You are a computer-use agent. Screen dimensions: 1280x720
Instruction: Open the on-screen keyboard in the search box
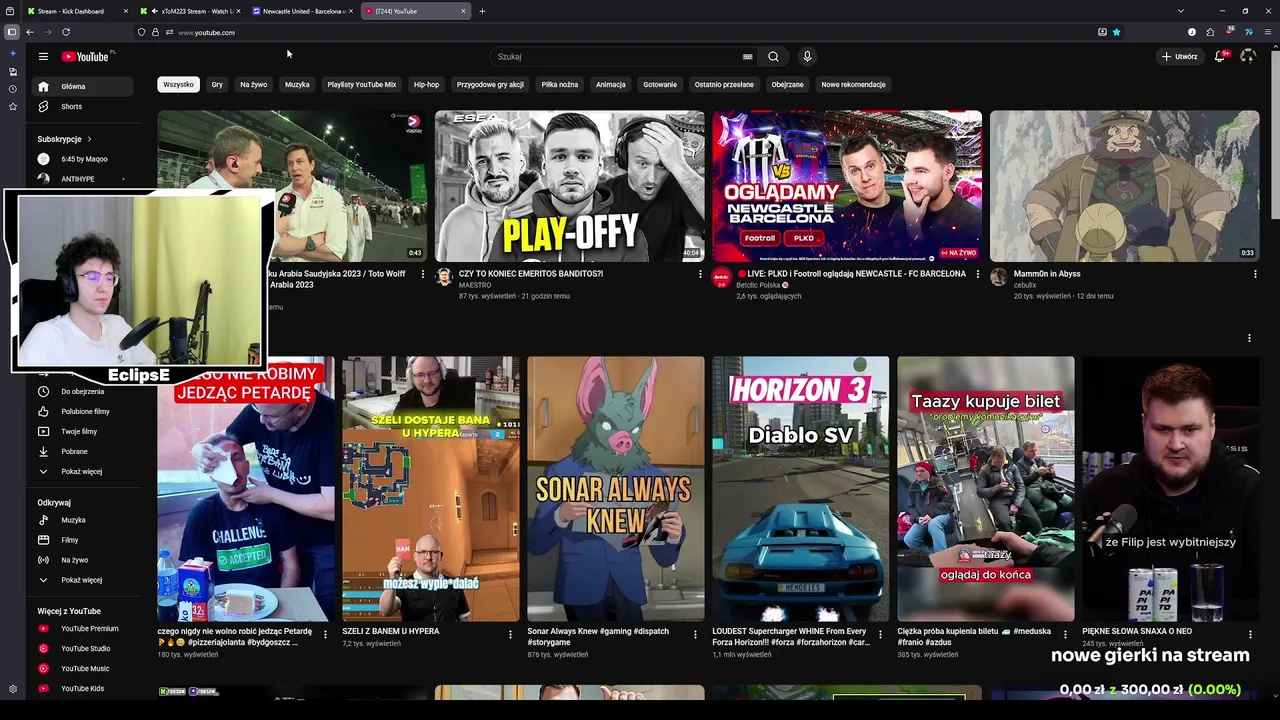(747, 57)
